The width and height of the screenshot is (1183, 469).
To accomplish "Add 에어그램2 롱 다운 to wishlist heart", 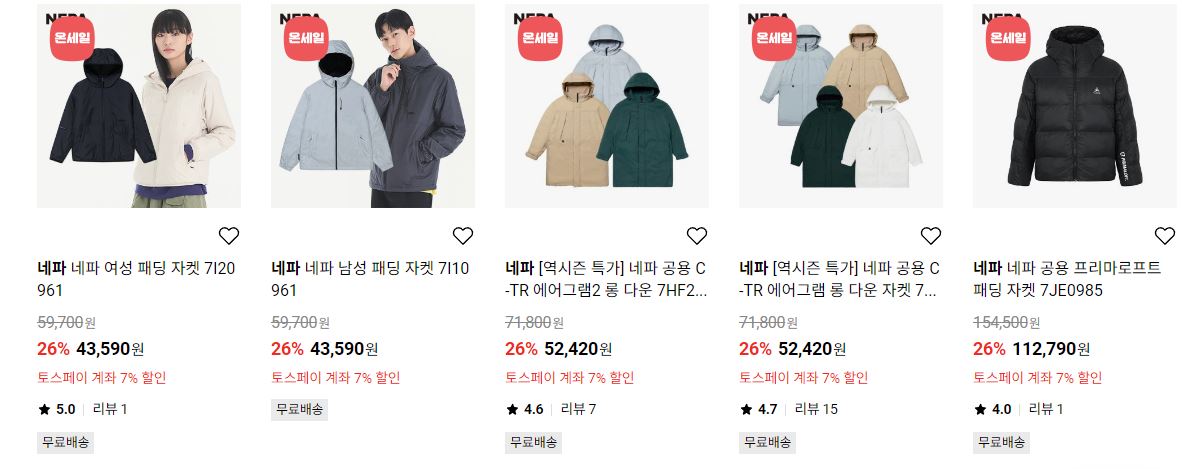I will click(x=696, y=236).
